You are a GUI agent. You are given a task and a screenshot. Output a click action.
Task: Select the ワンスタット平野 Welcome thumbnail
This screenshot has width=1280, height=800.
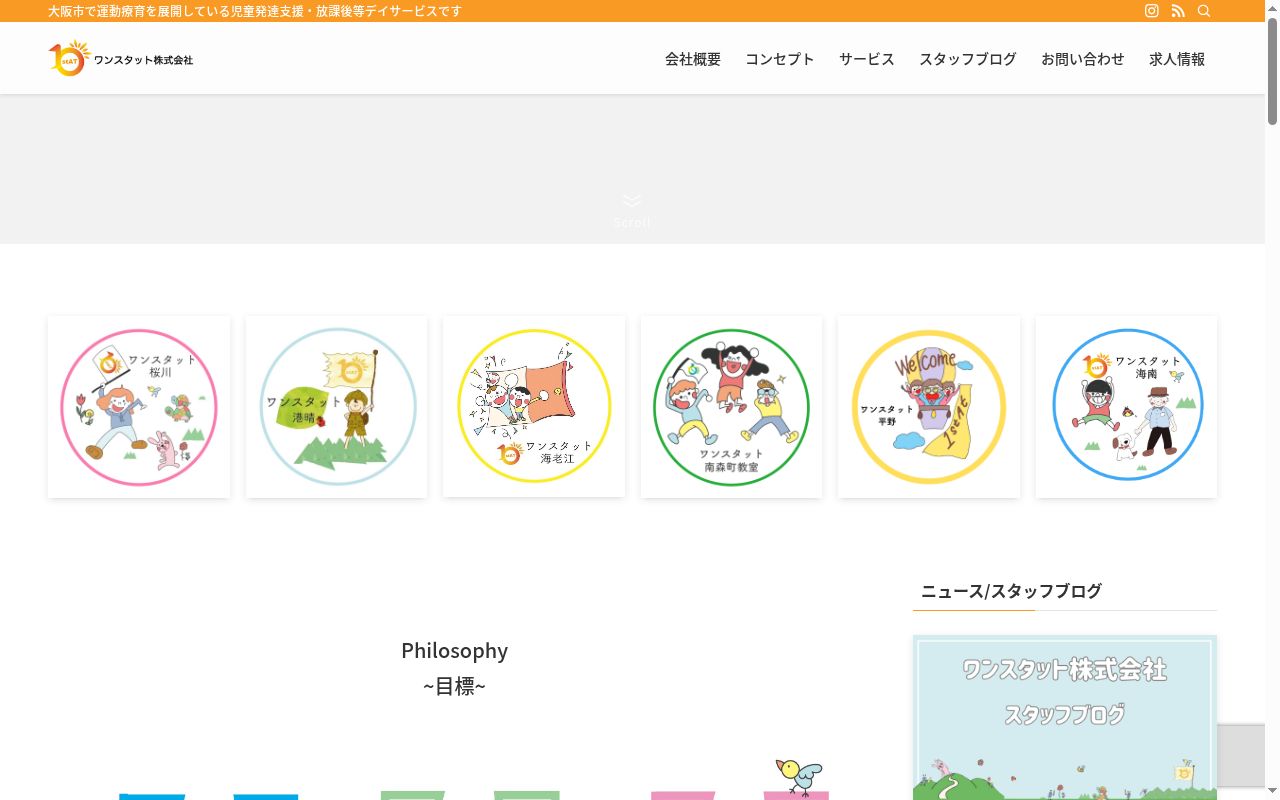click(x=929, y=407)
